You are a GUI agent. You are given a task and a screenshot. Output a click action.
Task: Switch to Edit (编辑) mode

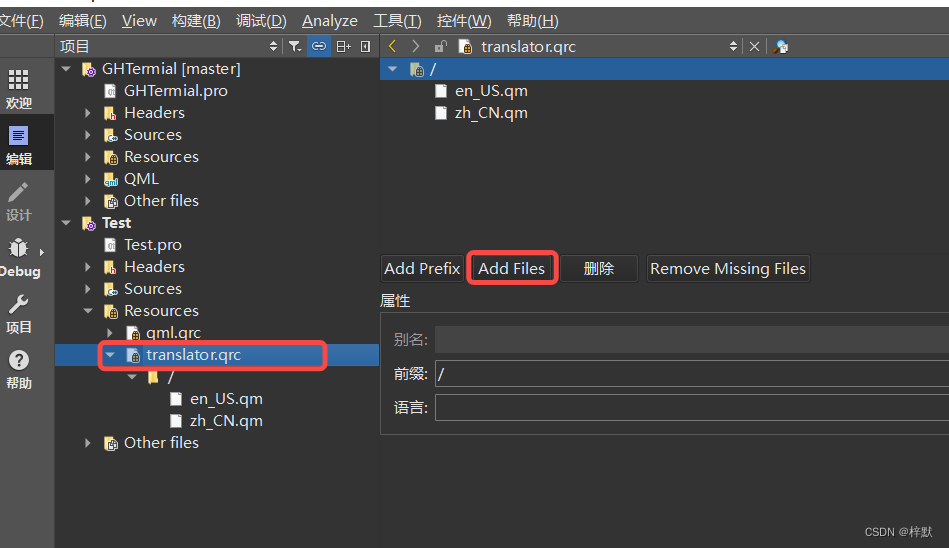pyautogui.click(x=19, y=145)
